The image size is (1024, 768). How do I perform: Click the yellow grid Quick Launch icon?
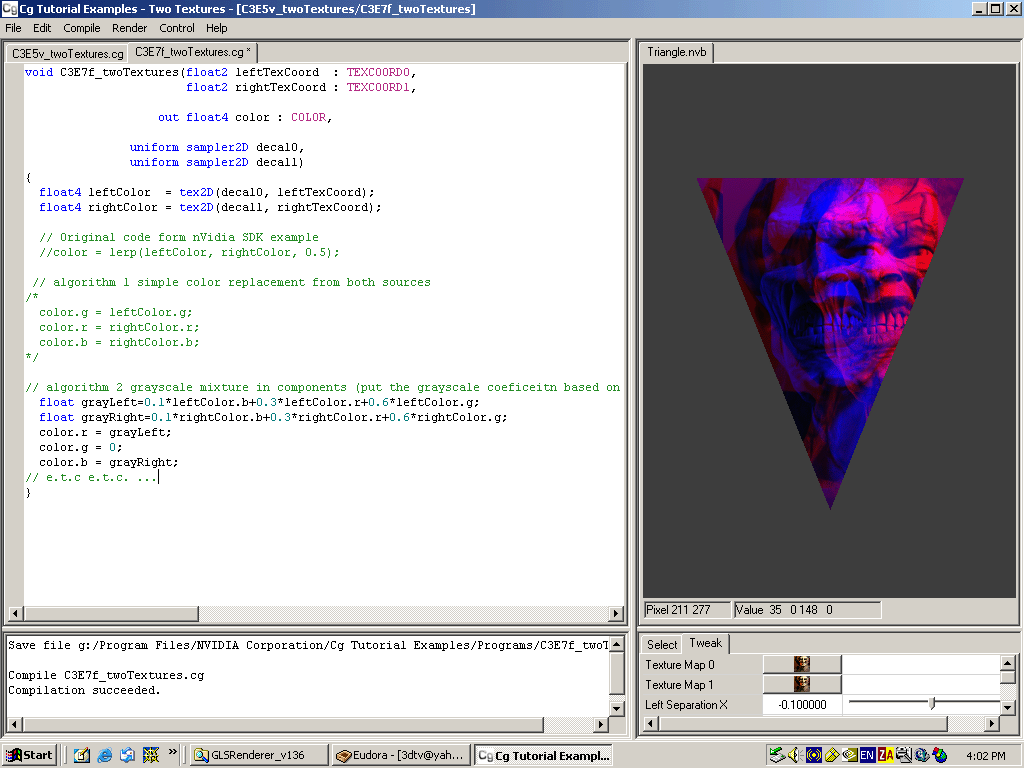click(x=151, y=755)
